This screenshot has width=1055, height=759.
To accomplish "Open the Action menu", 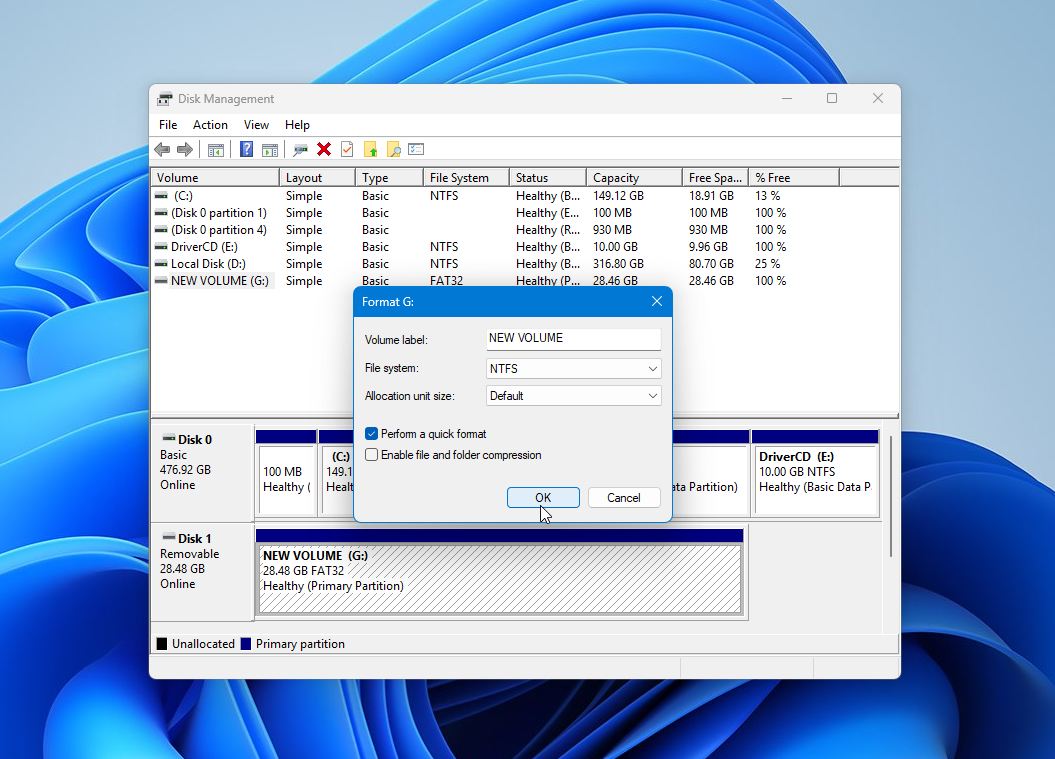I will (210, 124).
